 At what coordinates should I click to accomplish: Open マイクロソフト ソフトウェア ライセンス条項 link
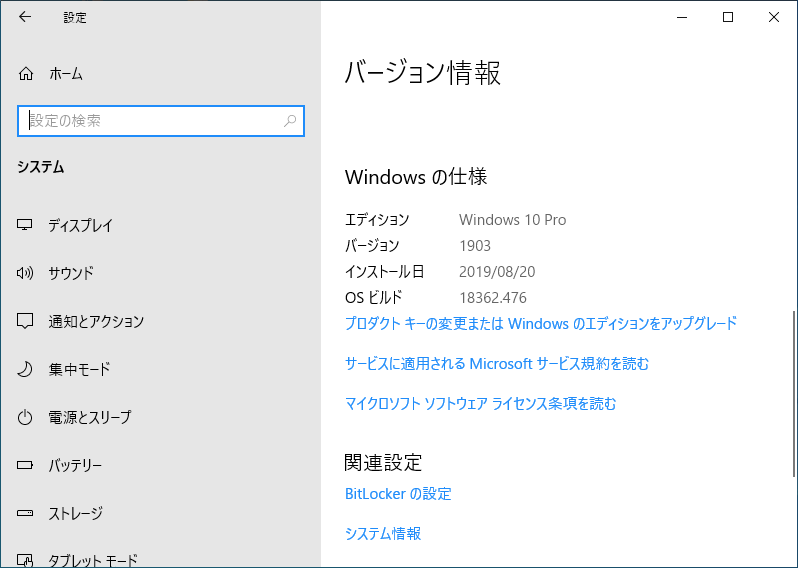(480, 404)
